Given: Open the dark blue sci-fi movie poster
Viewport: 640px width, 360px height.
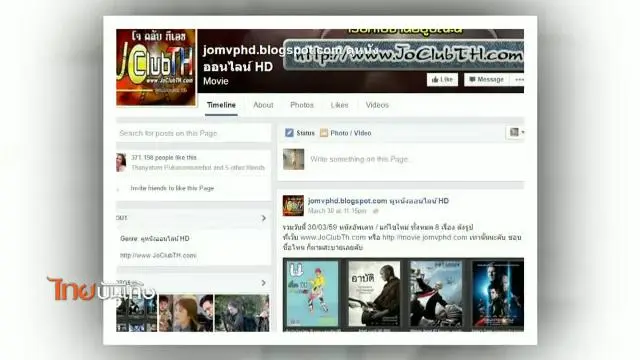Looking at the screenshot, I should click(498, 294).
